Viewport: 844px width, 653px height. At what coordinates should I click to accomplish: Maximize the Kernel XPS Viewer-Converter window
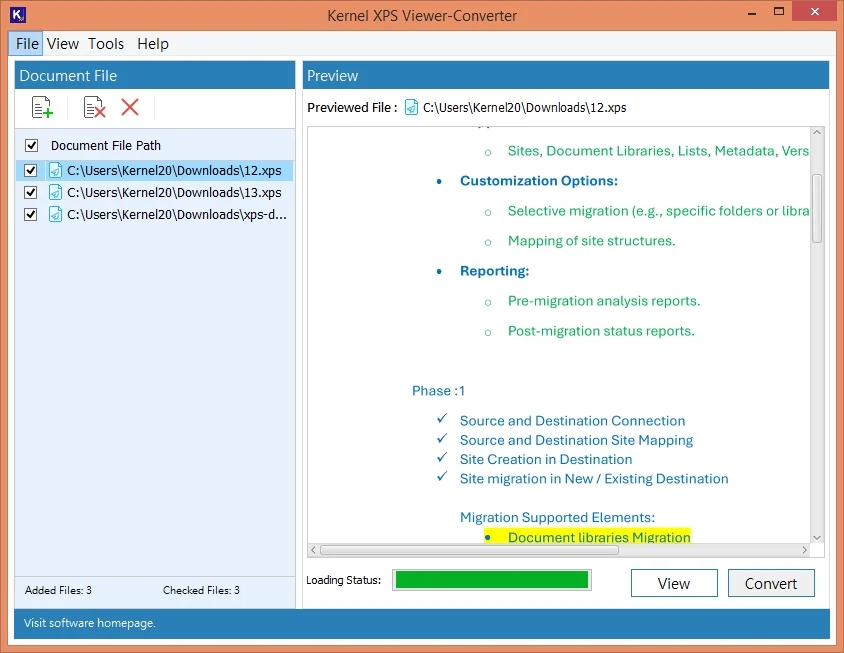click(x=778, y=12)
